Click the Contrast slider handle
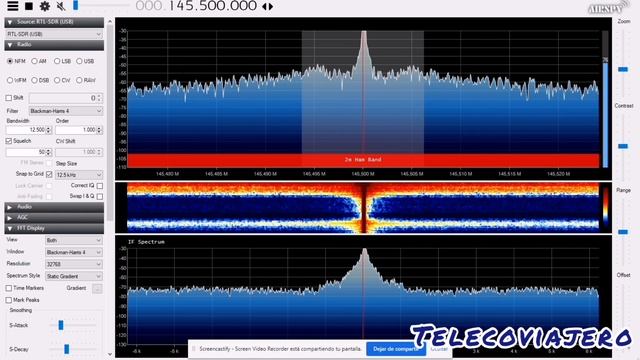 [x=623, y=146]
